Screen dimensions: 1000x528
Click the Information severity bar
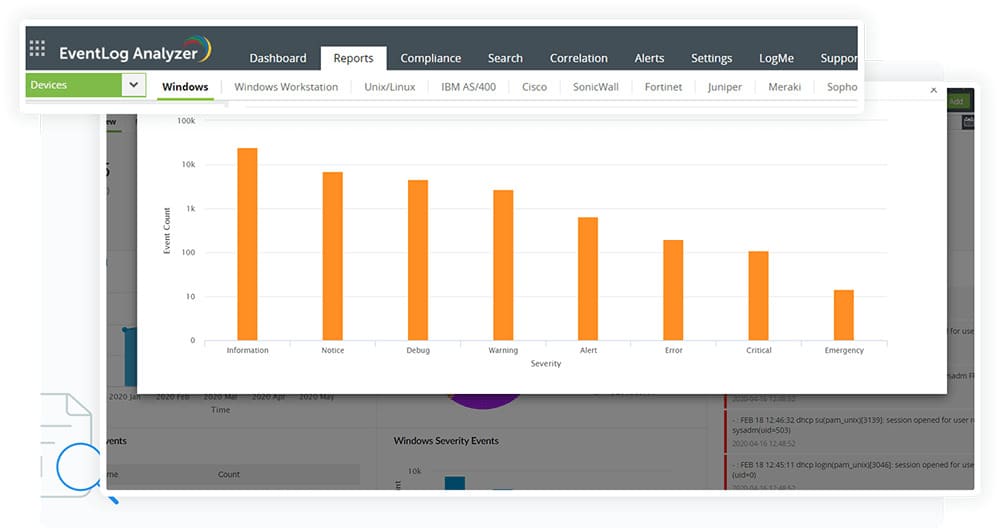click(x=247, y=244)
